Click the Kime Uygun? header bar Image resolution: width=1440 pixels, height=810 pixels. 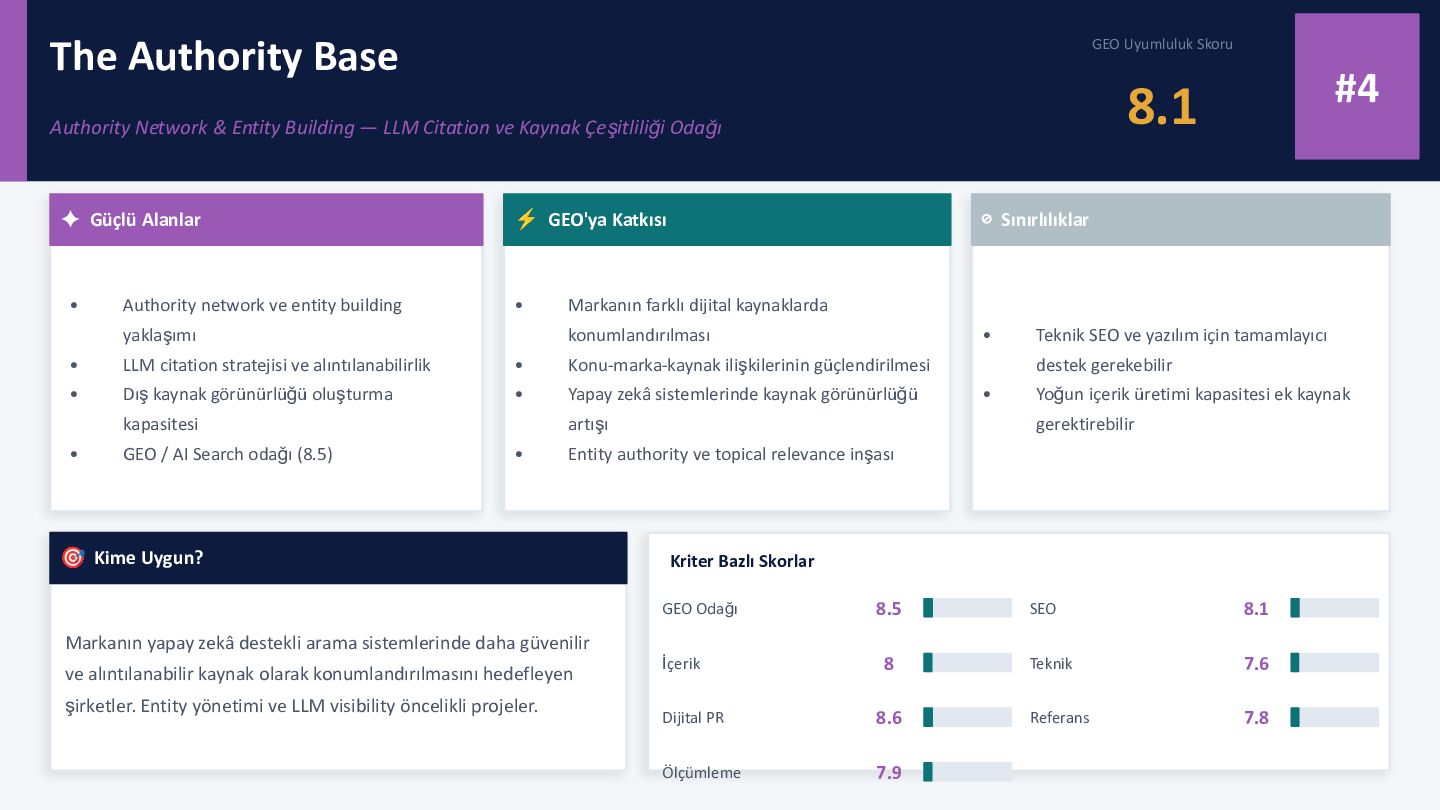coord(338,557)
